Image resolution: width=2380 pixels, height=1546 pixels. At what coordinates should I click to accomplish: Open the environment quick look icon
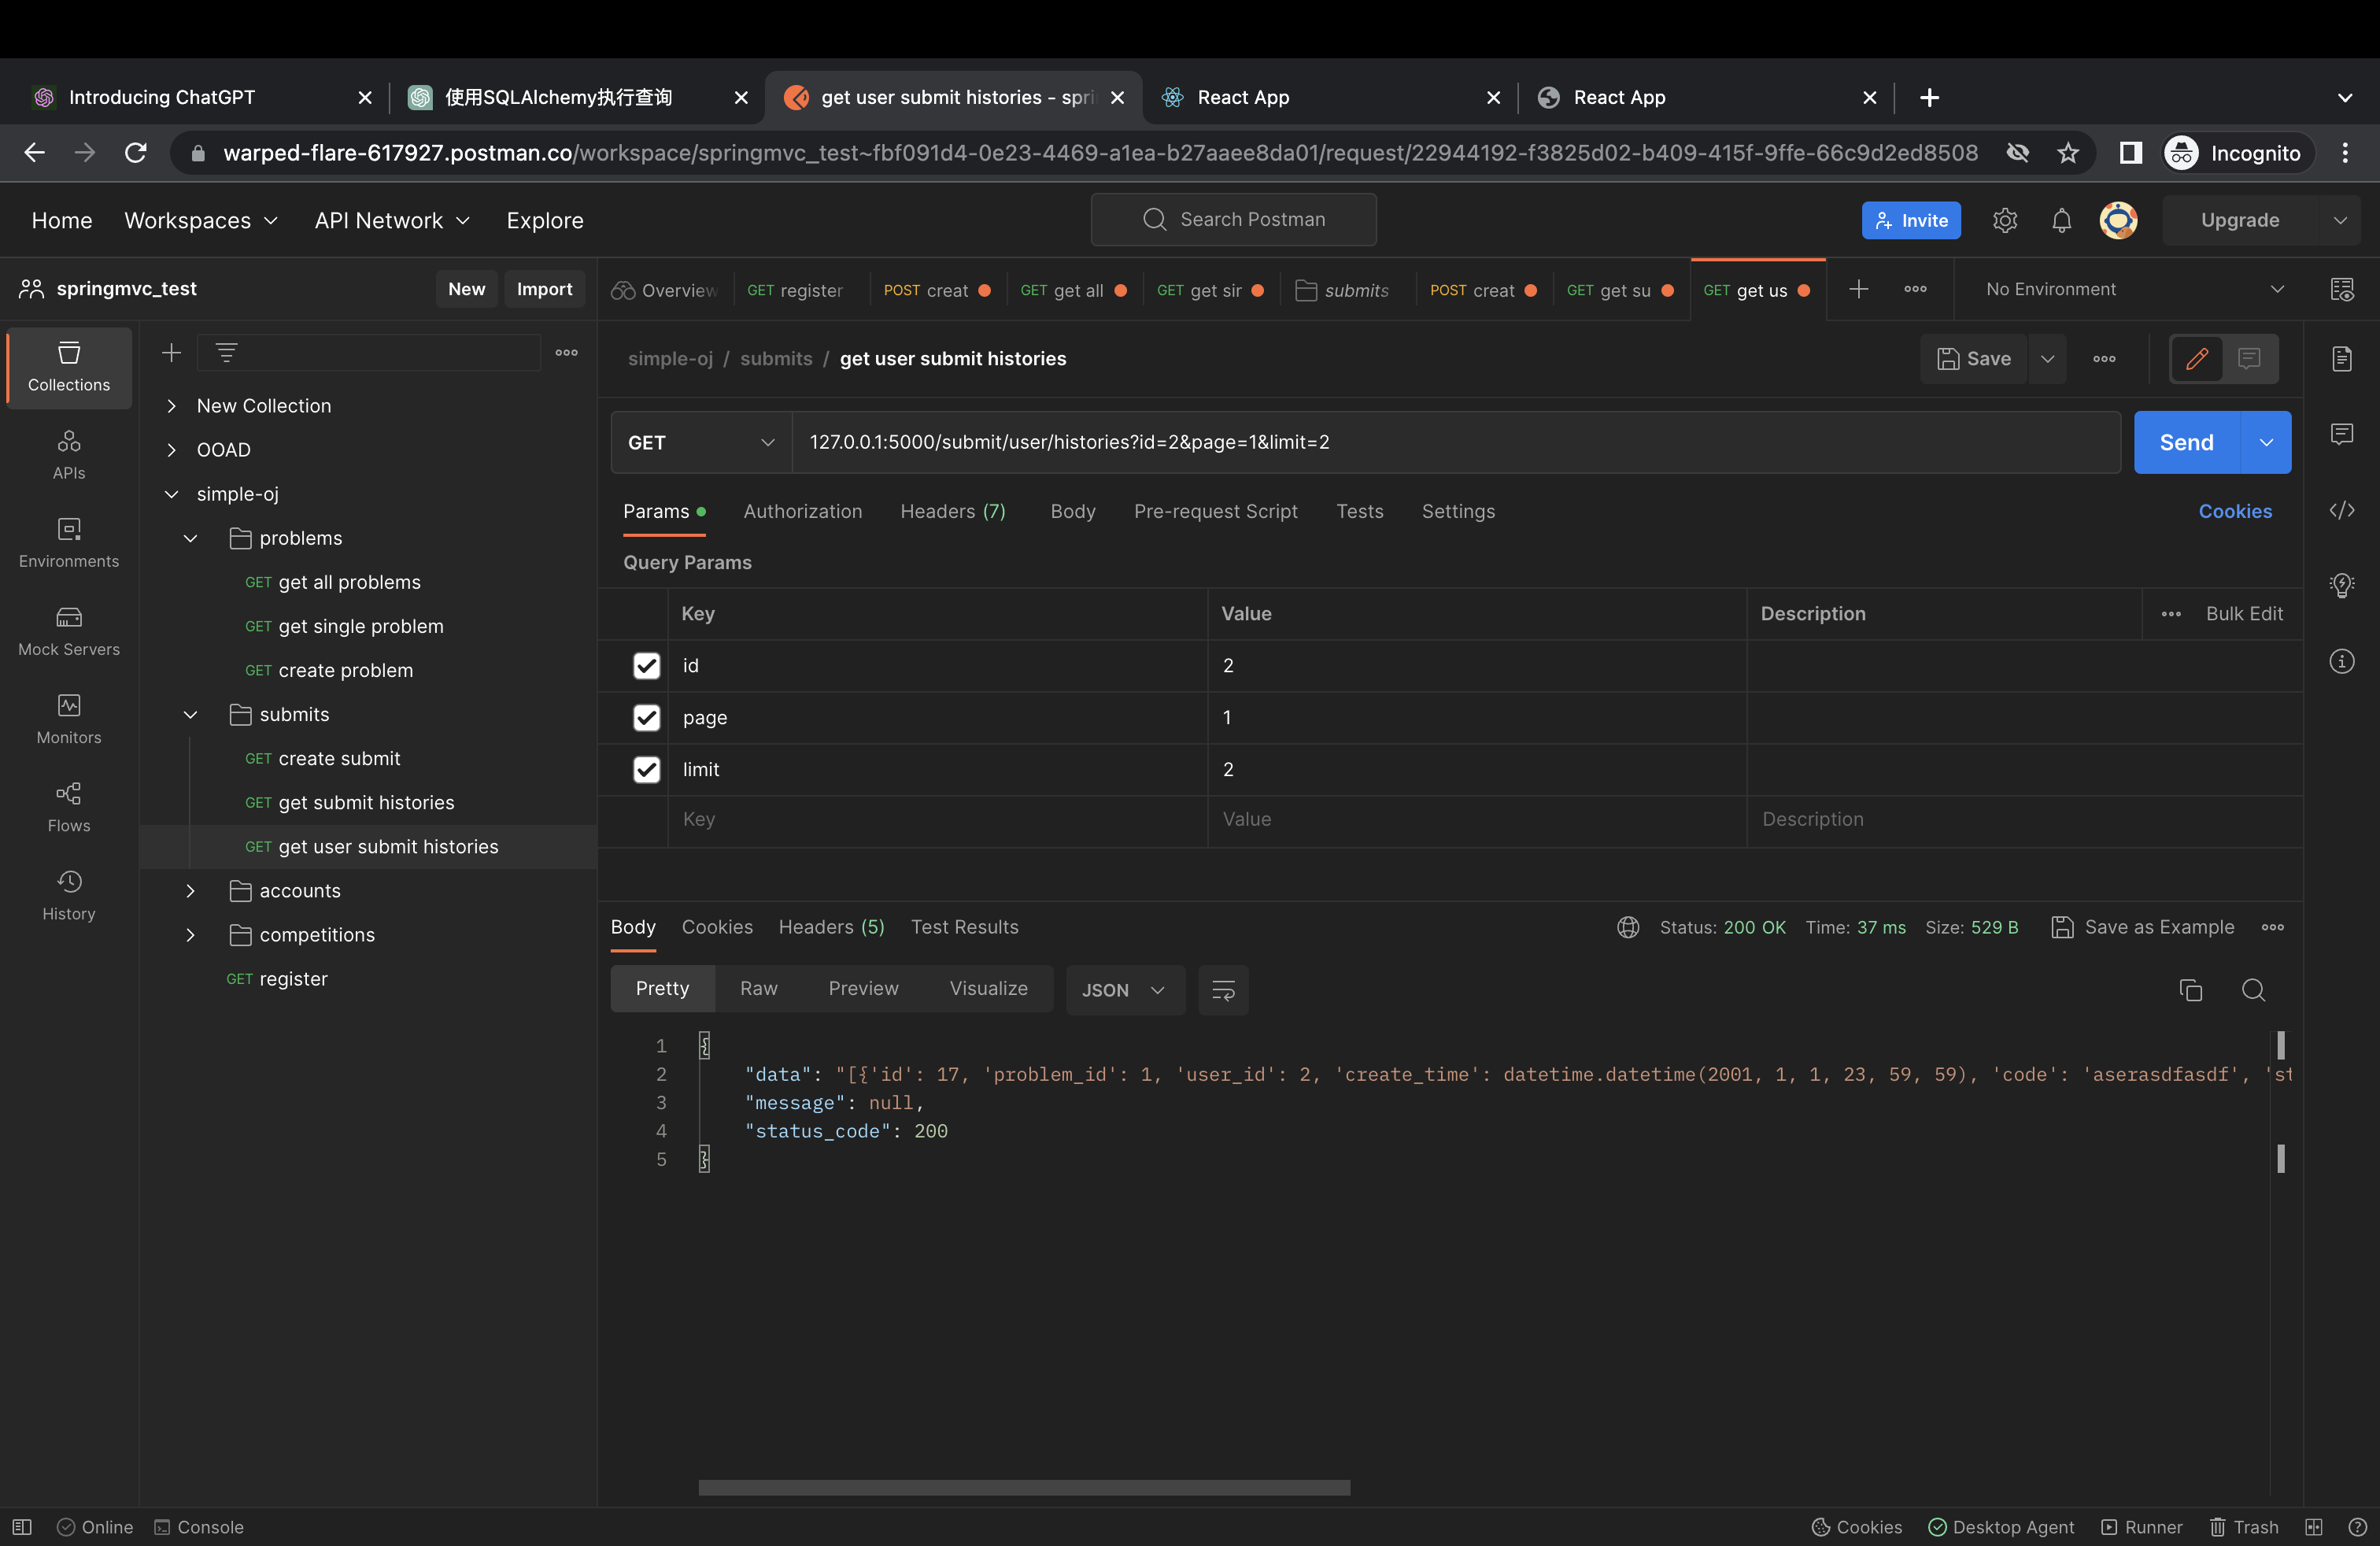tap(2342, 289)
